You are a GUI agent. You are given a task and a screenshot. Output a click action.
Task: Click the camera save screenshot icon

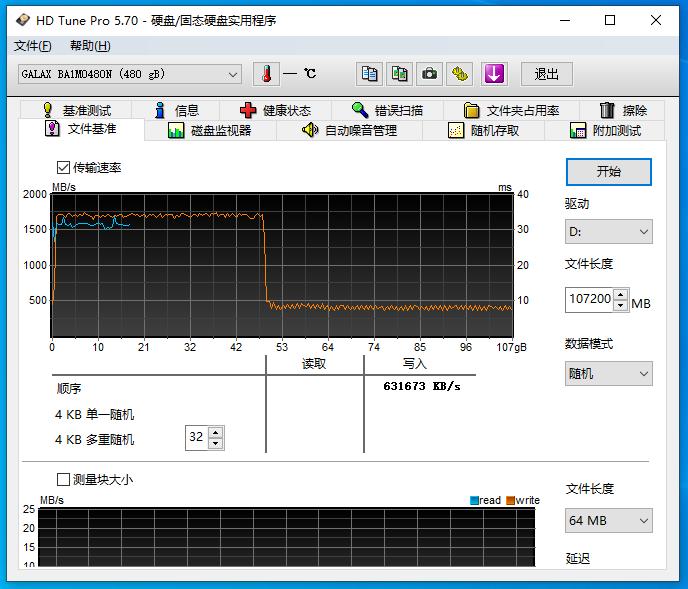(429, 74)
